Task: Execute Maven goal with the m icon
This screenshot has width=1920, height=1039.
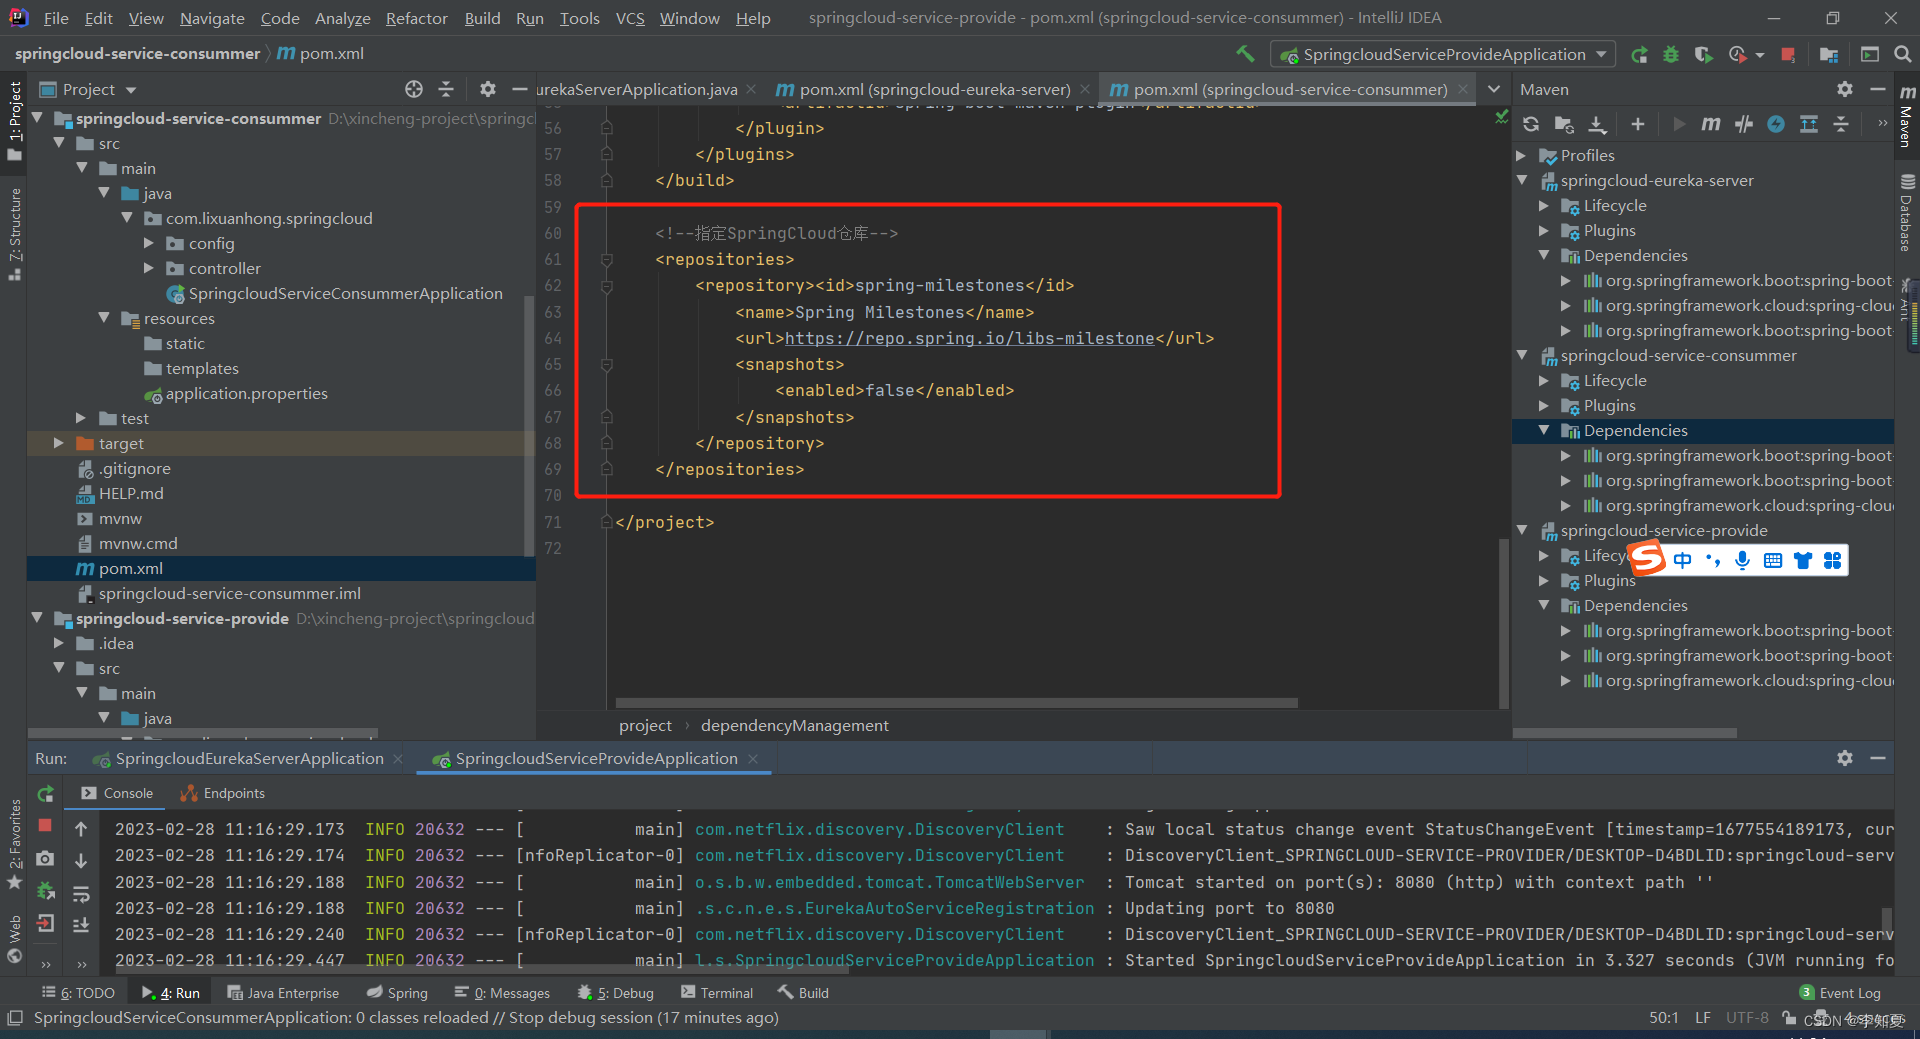Action: pos(1711,124)
